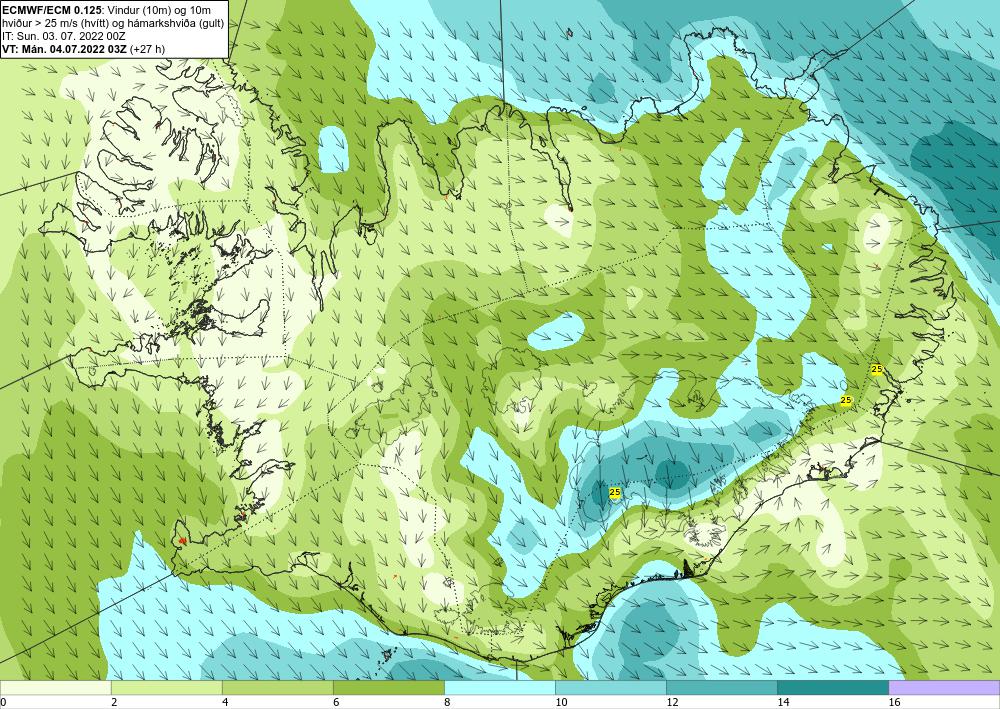Click the legend label "4"

pos(224,702)
